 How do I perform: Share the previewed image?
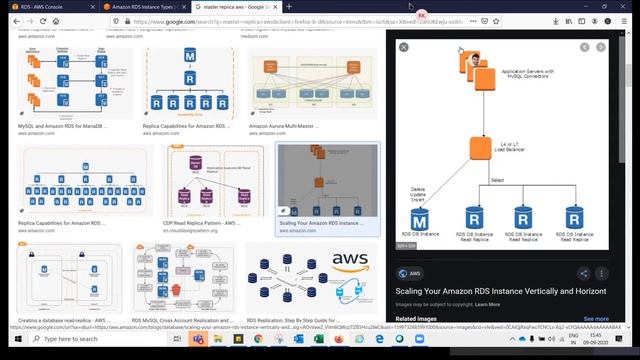coord(584,273)
